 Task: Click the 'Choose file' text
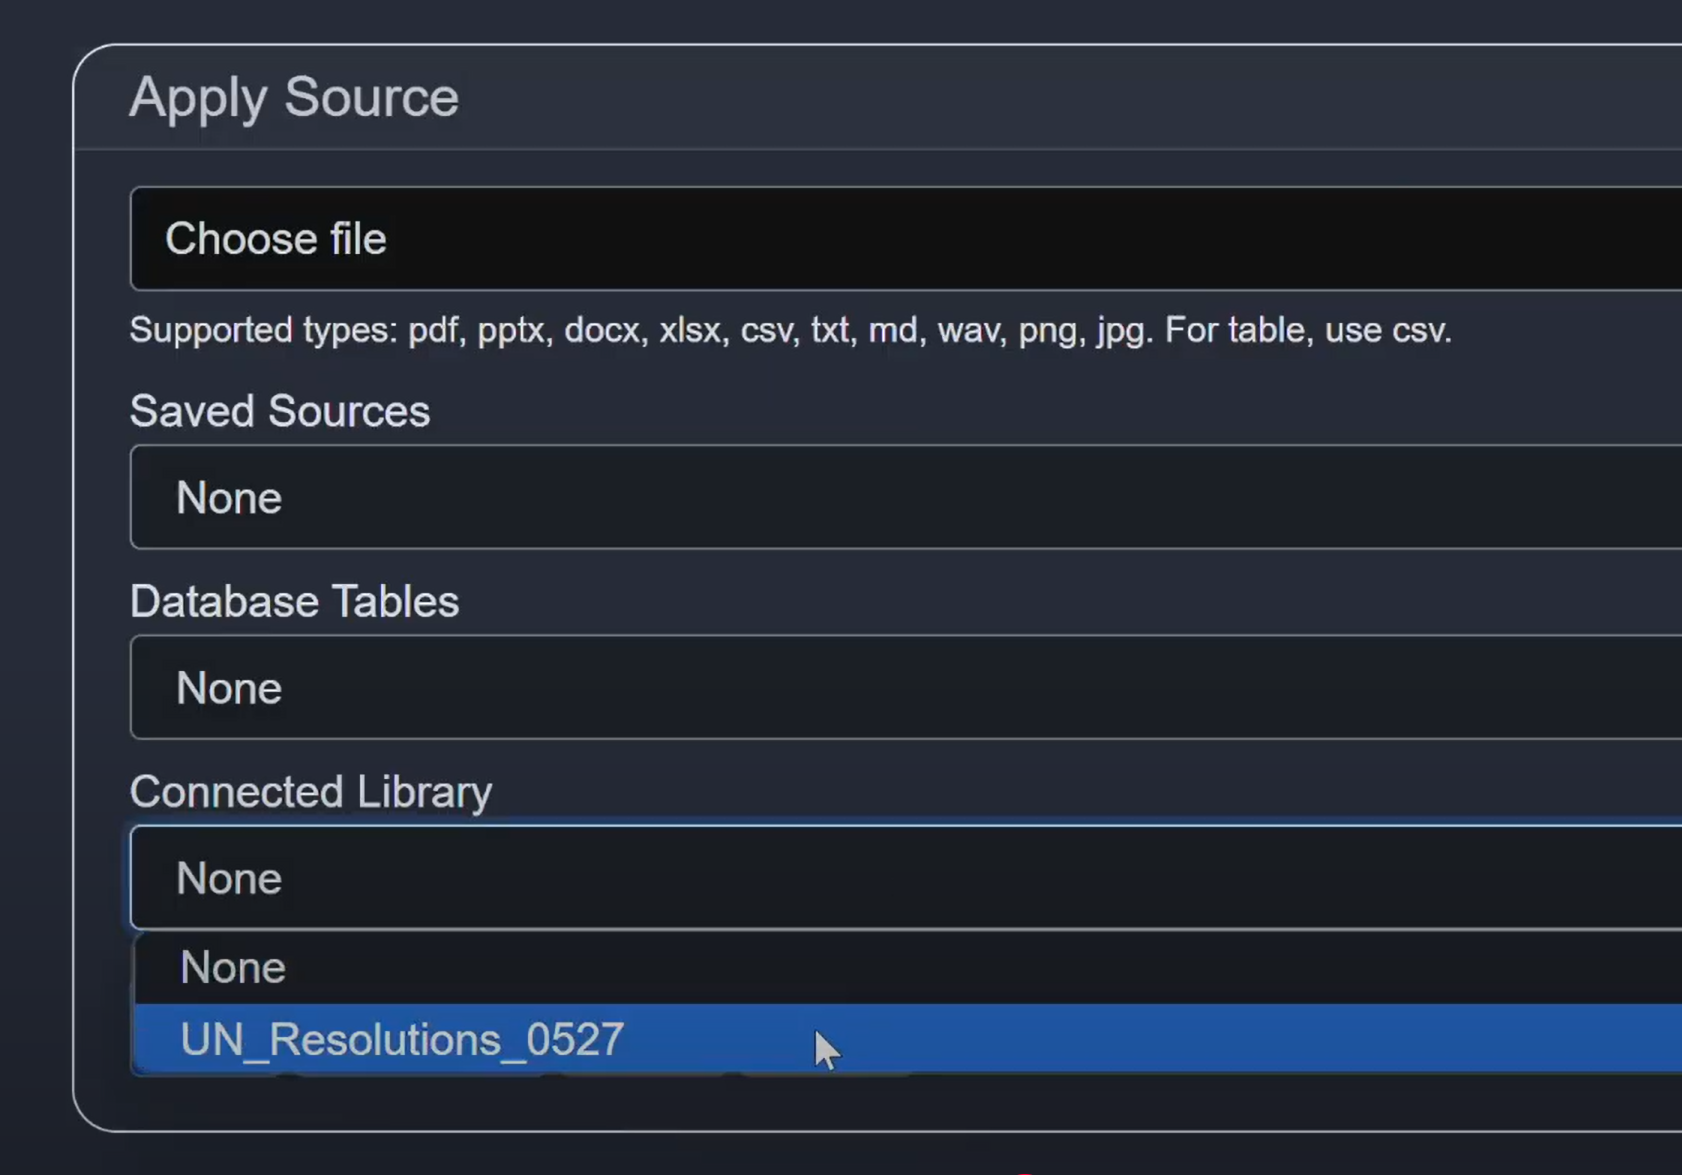pyautogui.click(x=276, y=239)
